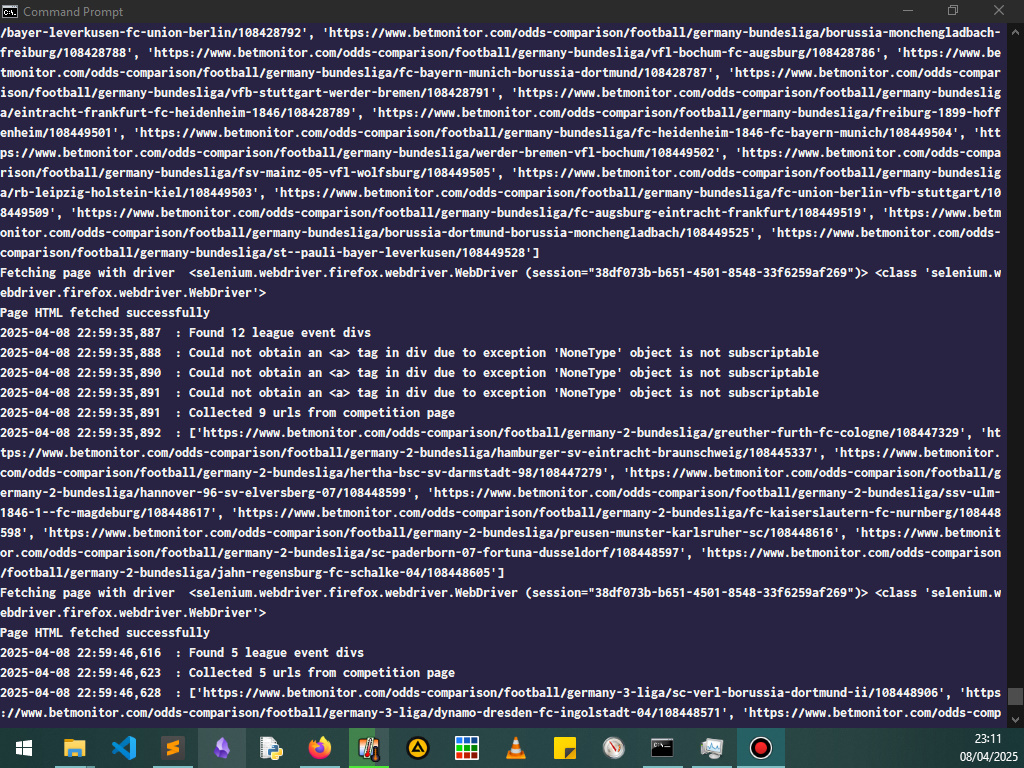1024x768 pixels.
Task: Select the Command Prompt taskbar button
Action: (663, 747)
